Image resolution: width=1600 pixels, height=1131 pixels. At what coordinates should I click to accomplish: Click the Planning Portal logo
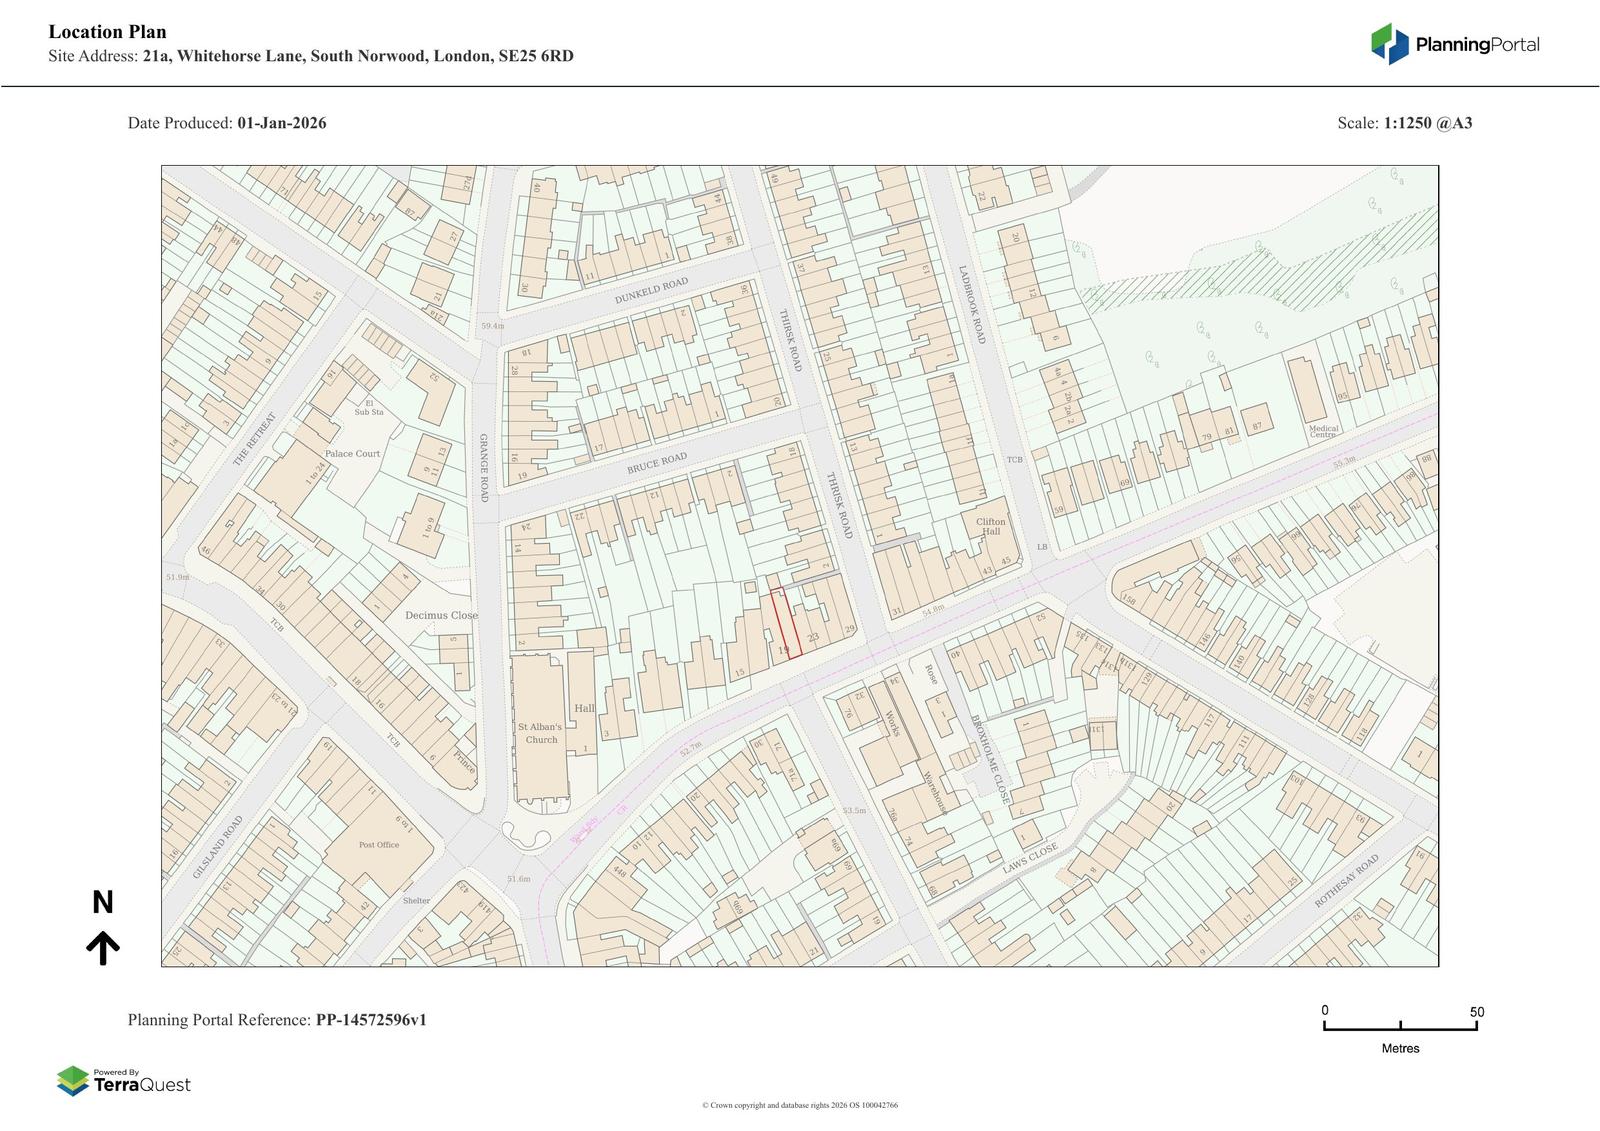coord(1454,44)
